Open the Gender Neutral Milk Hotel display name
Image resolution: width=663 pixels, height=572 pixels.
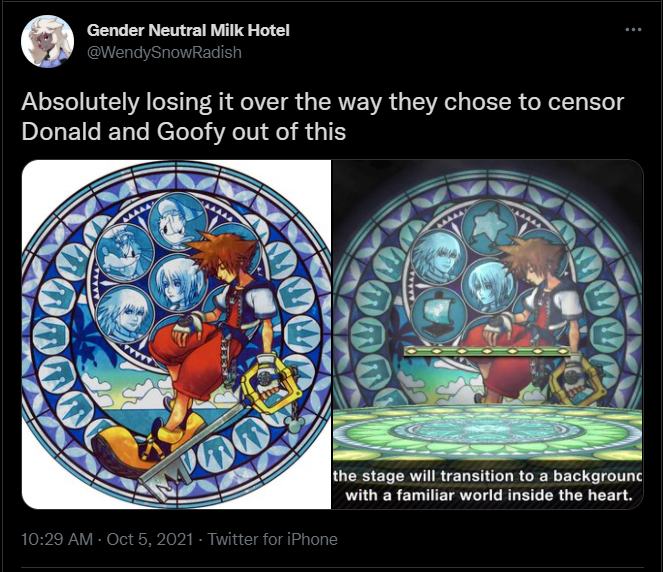pyautogui.click(x=188, y=30)
